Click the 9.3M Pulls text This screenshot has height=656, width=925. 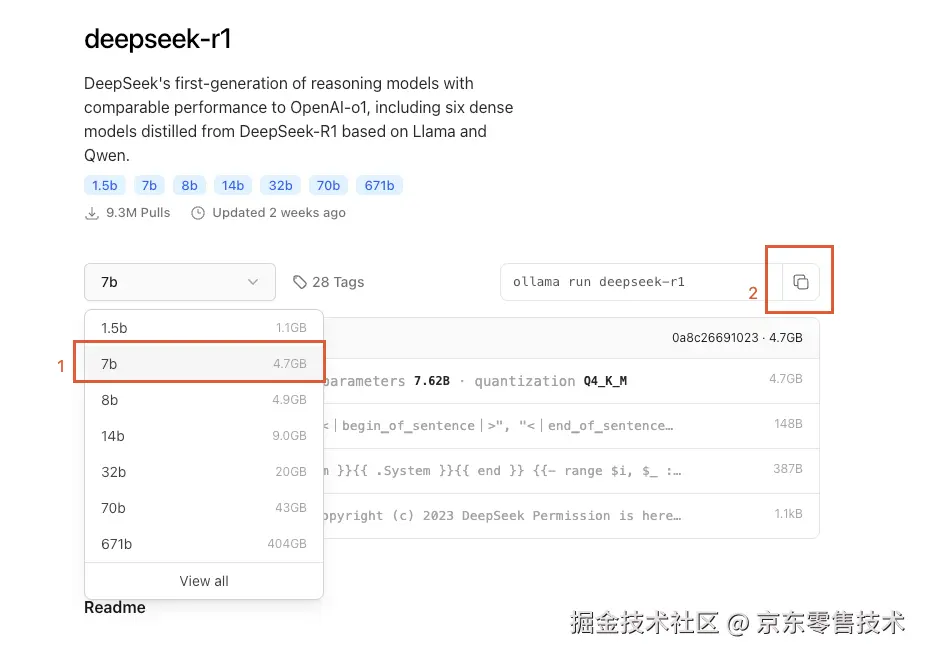point(138,213)
